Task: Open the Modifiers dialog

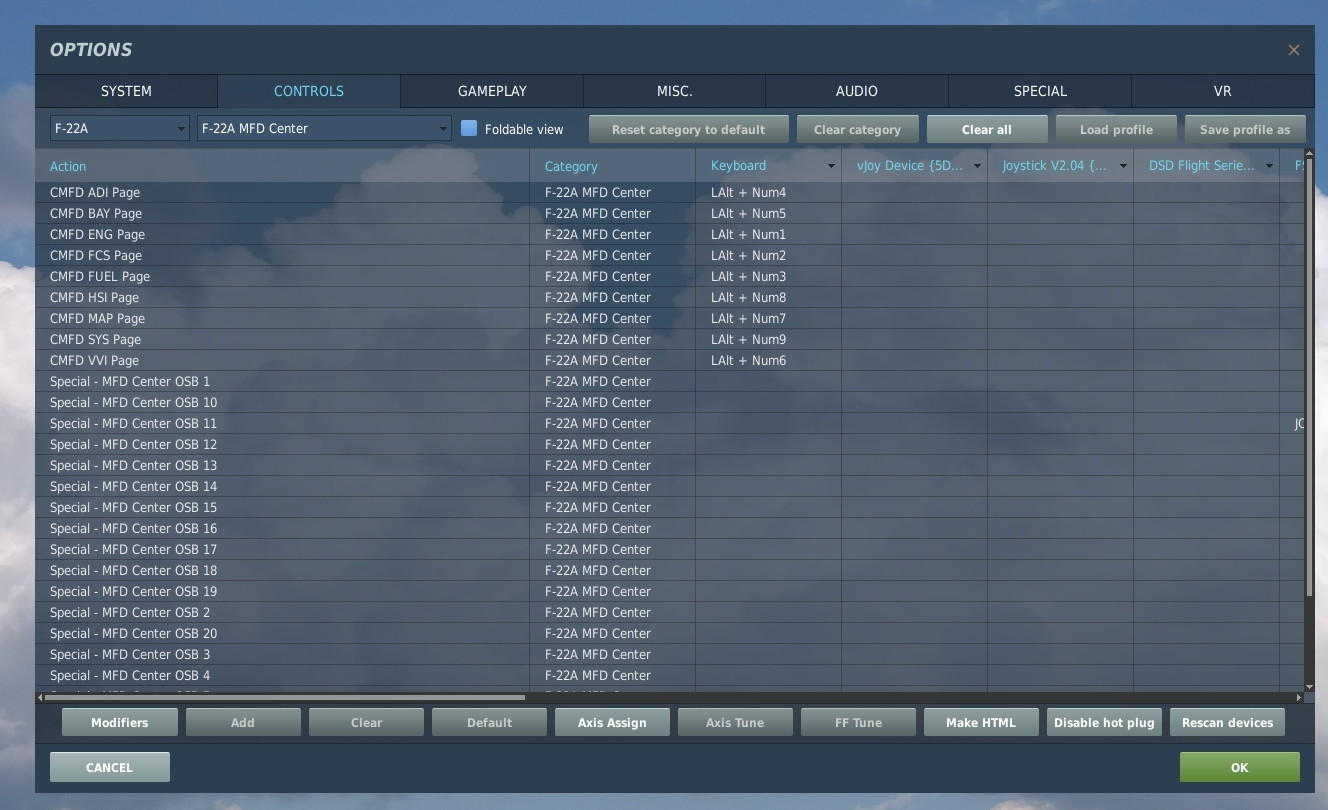Action: [120, 722]
